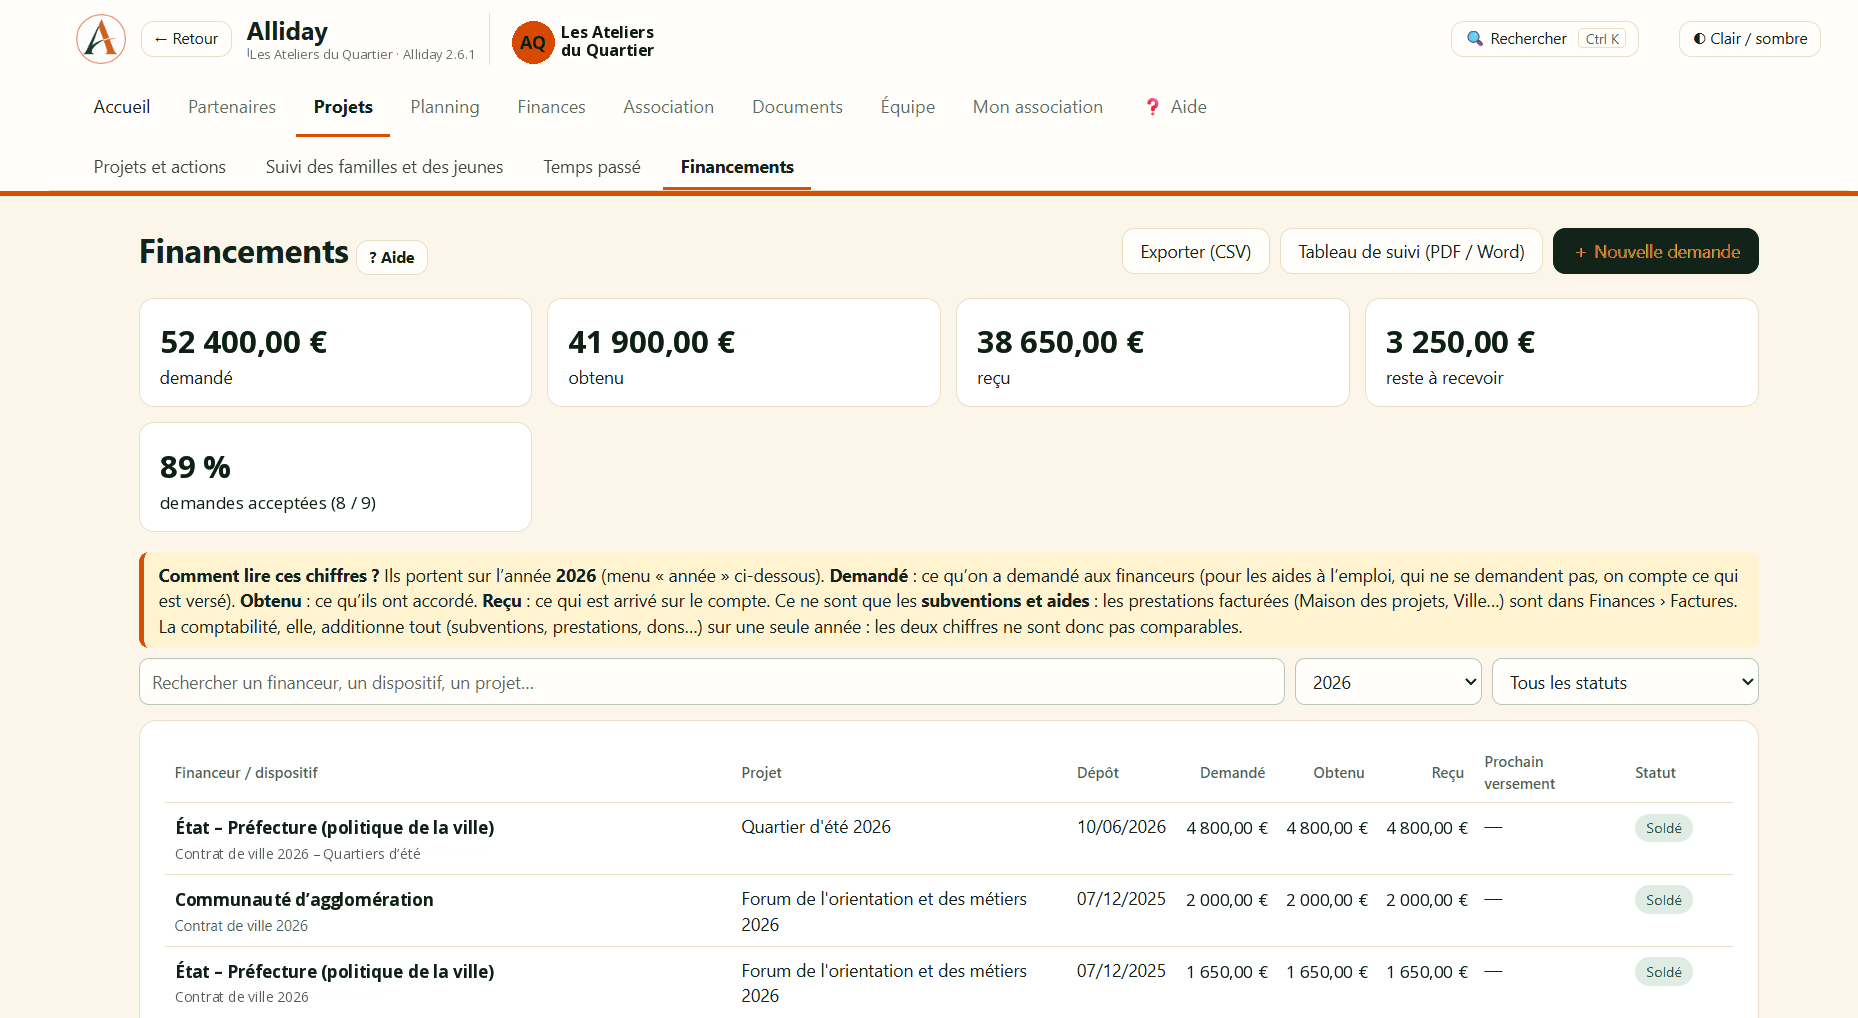
Task: Click the Dépôt column header
Action: pyautogui.click(x=1098, y=773)
